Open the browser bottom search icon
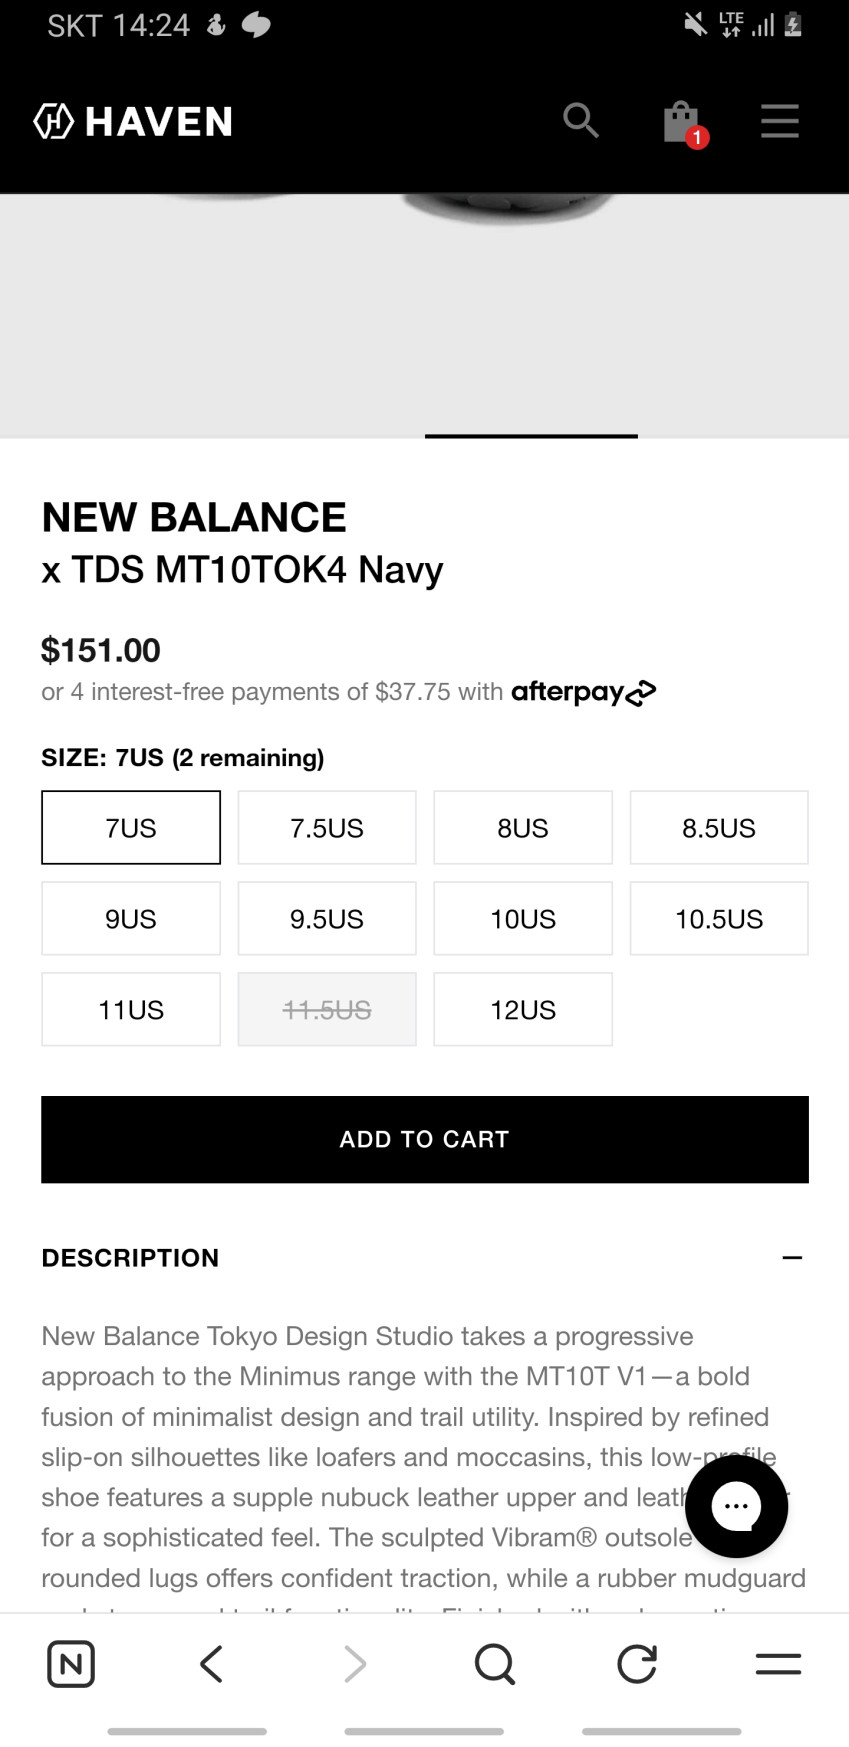 494,1664
